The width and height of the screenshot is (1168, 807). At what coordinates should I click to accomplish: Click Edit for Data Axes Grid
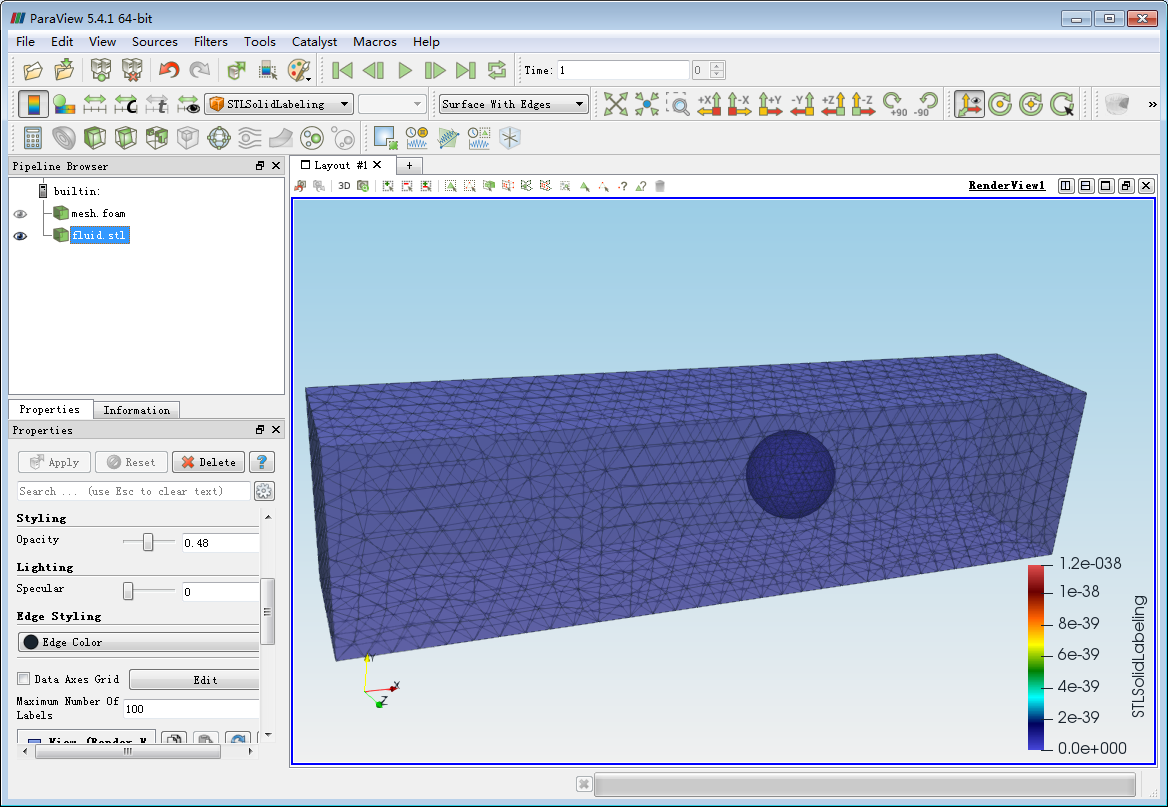click(x=195, y=680)
